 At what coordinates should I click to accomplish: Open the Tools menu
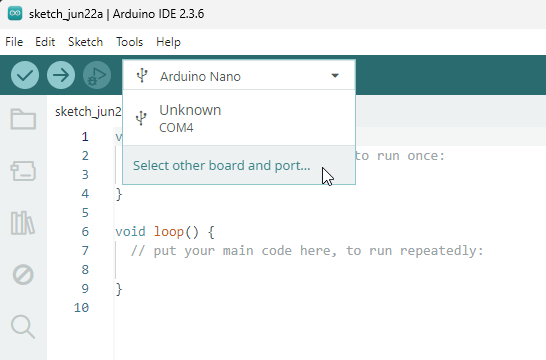click(x=130, y=42)
